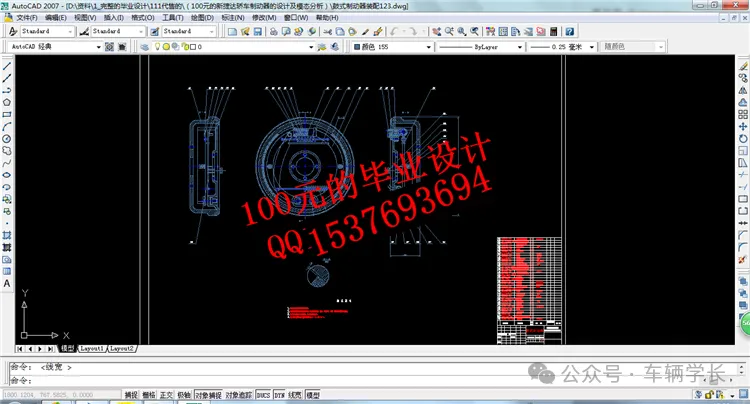Select the Move tool in modify toolbar
The image size is (750, 404).
click(x=743, y=126)
